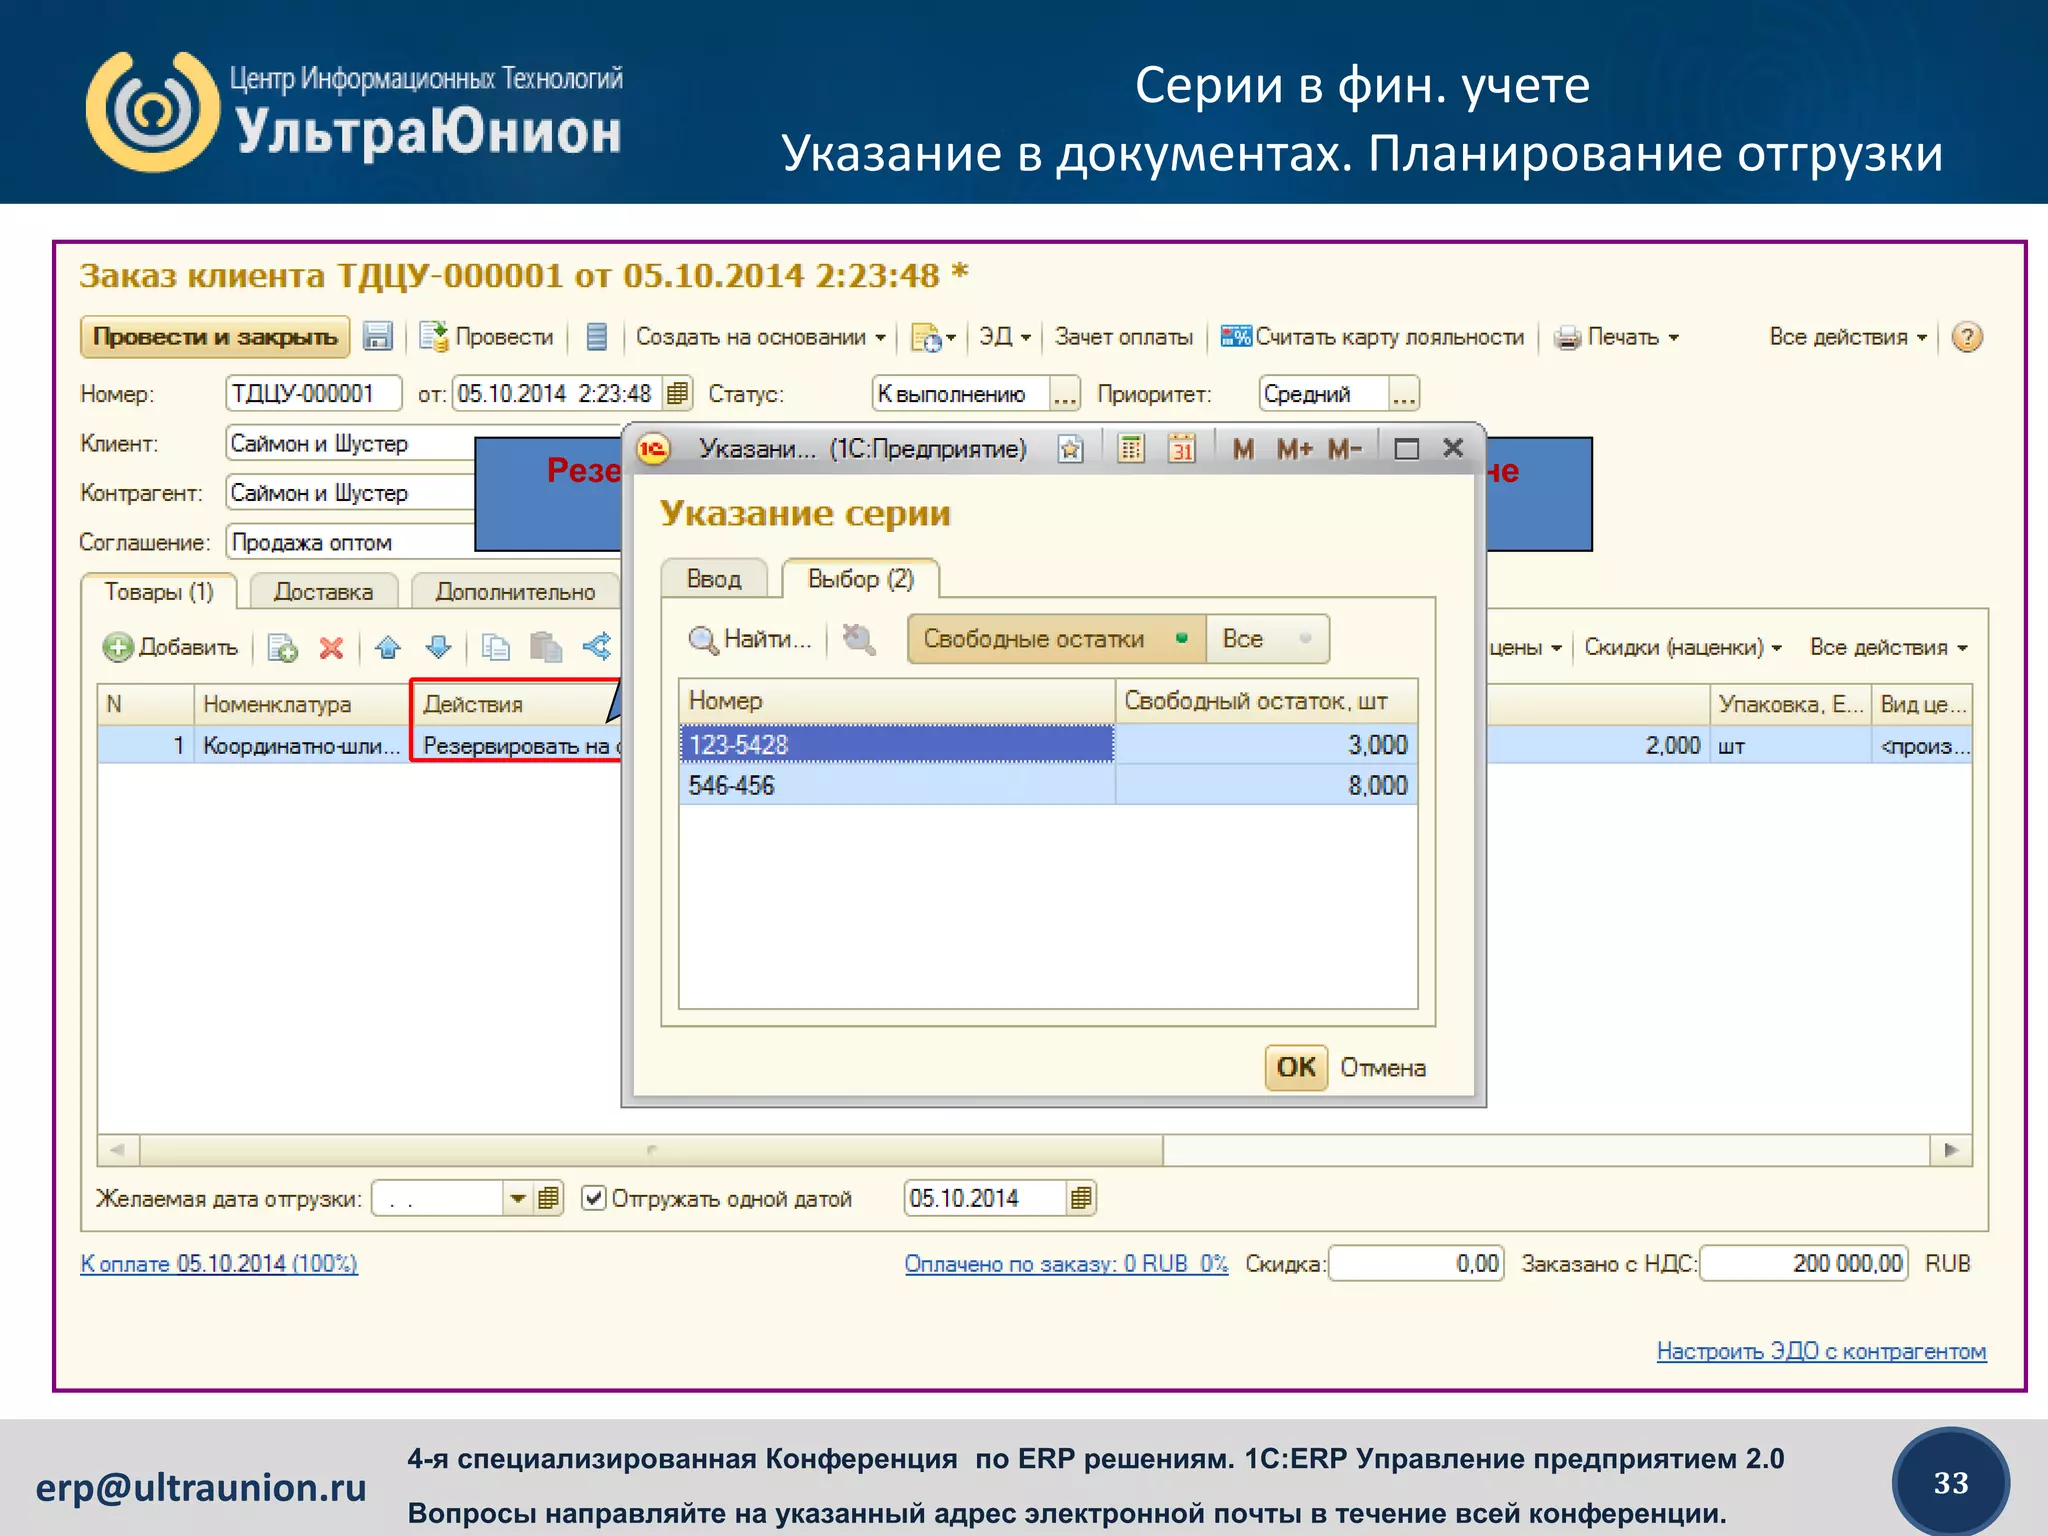2048x1536 pixels.
Task: Switch to Дополнительно tab
Action: (x=515, y=592)
